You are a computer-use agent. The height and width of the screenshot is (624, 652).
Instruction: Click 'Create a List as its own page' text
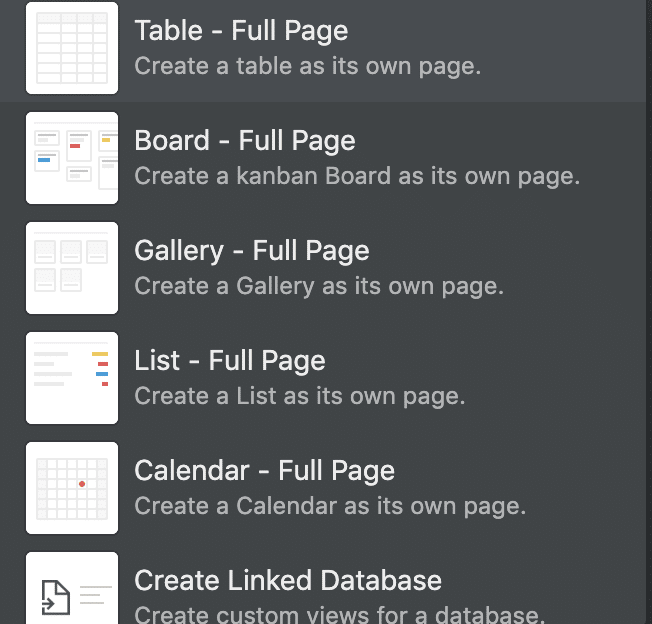(x=300, y=397)
